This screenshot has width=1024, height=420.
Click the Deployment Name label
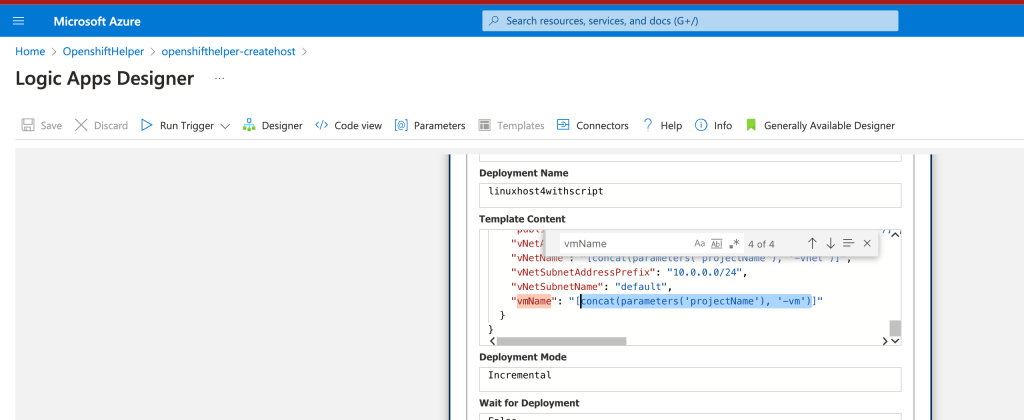[524, 173]
